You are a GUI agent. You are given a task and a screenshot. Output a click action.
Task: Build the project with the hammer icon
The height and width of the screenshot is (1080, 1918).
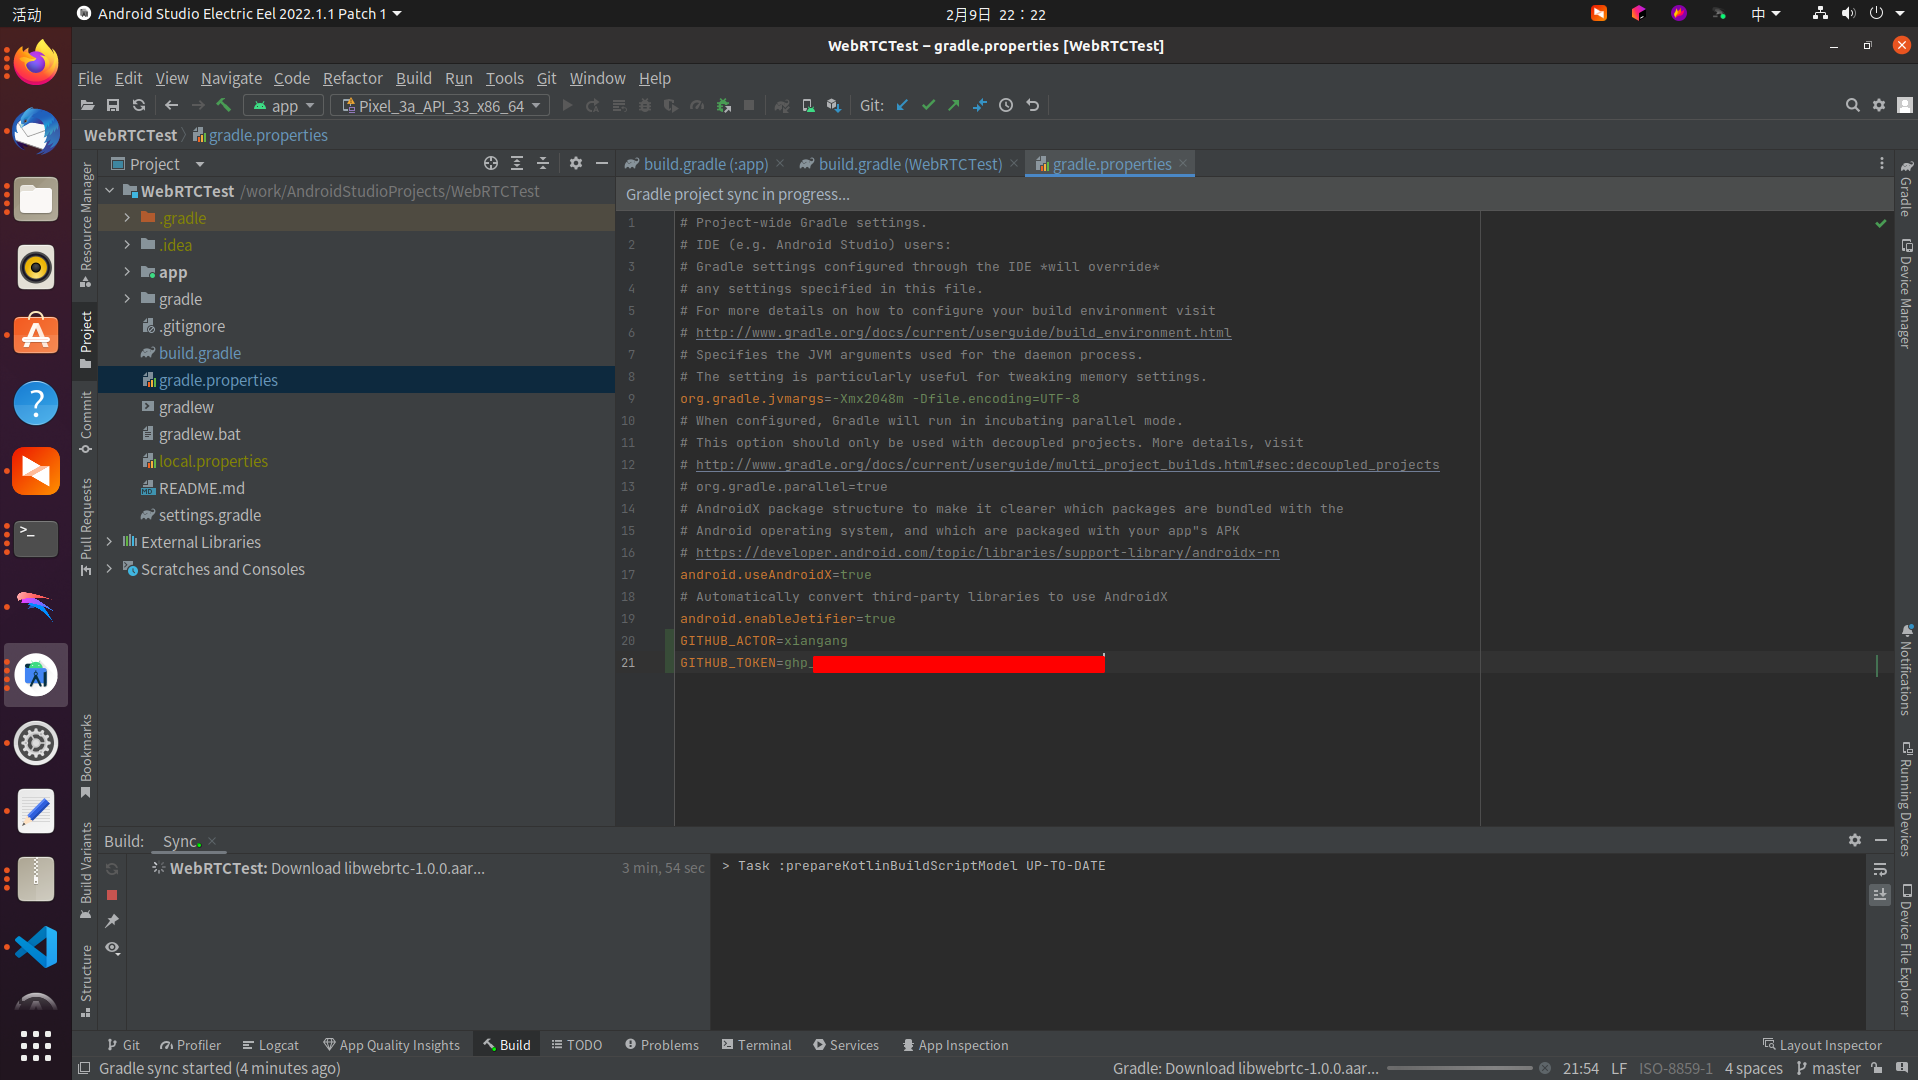(x=224, y=105)
